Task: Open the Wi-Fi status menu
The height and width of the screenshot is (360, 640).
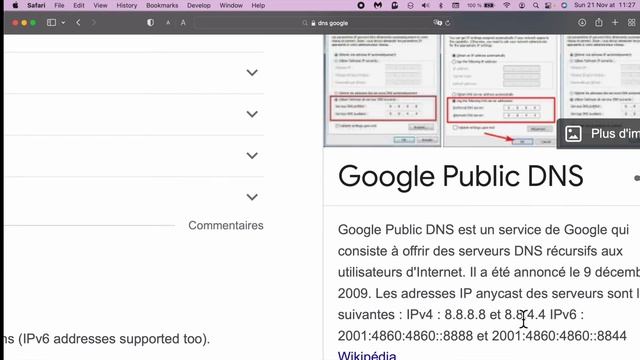Action: pos(507,5)
